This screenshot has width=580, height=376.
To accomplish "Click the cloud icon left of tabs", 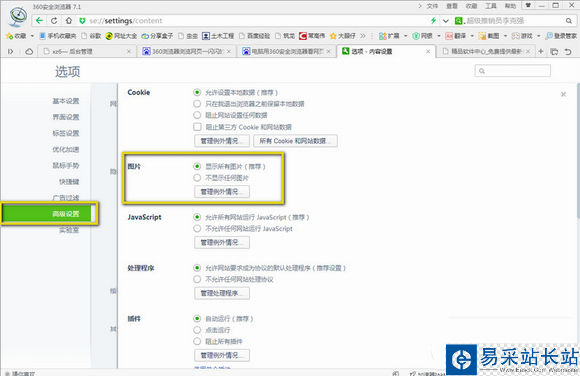I will [29, 51].
